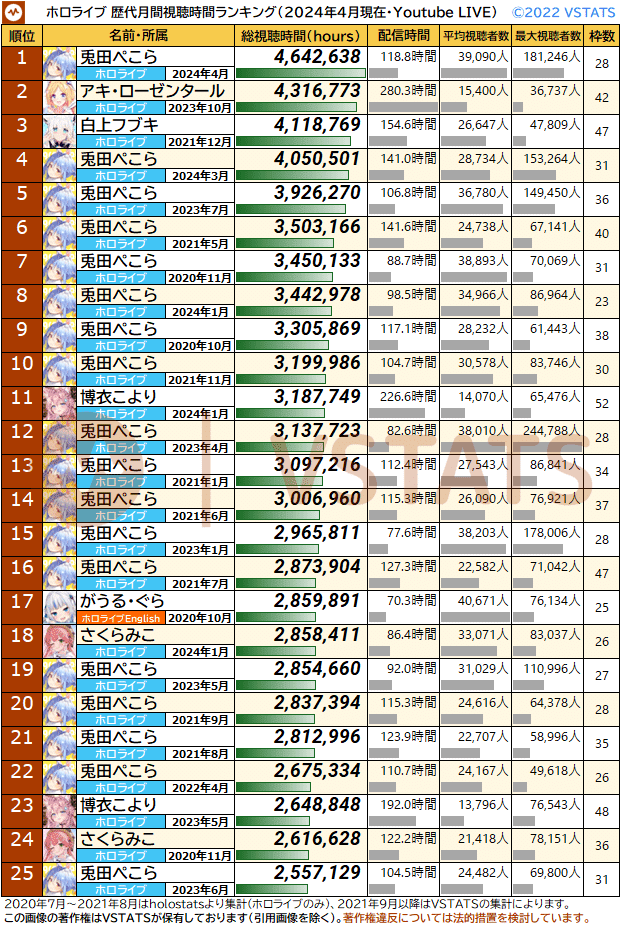Click the 3,006,960 total hours value
The width and height of the screenshot is (620, 925).
[317, 498]
